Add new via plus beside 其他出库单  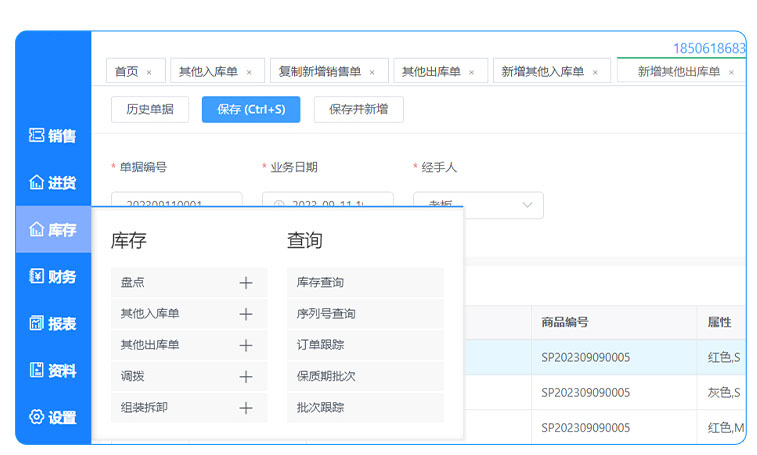coord(246,345)
